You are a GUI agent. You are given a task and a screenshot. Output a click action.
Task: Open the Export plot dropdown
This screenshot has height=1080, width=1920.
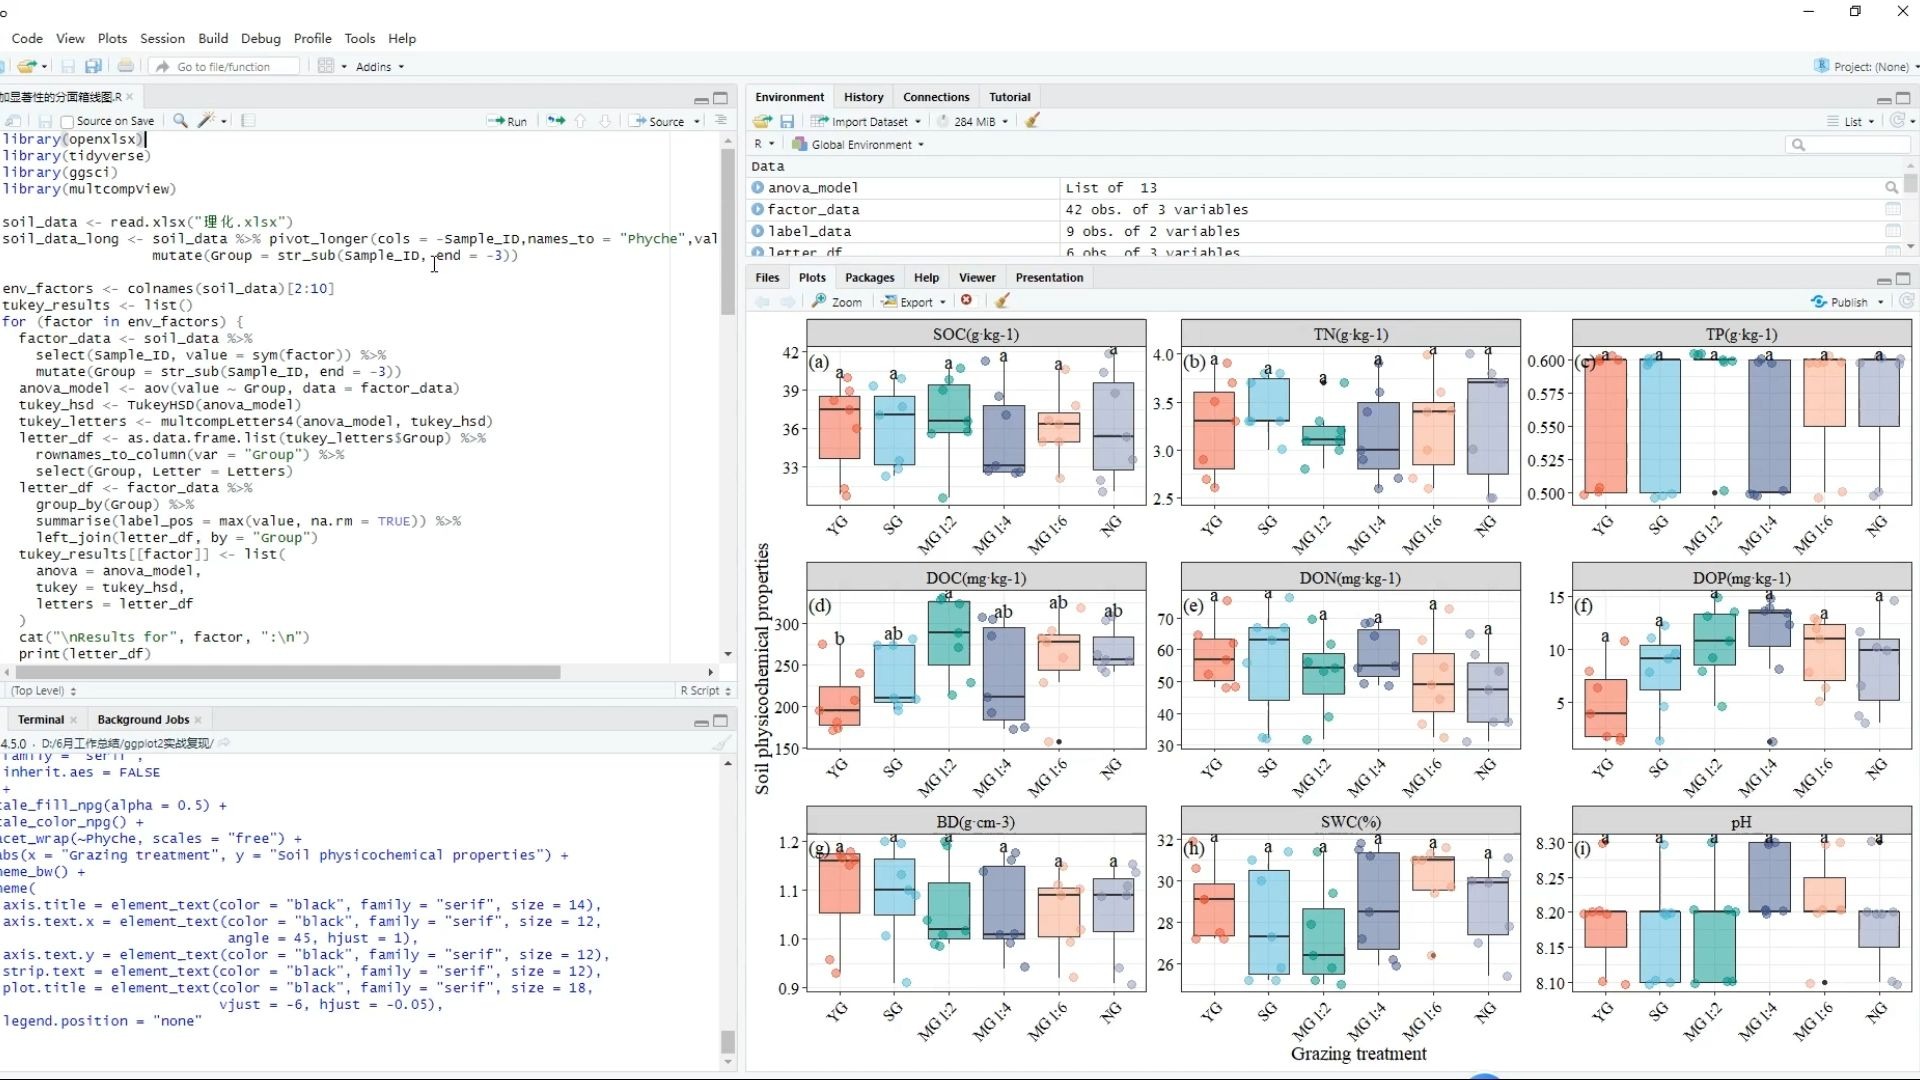[914, 301]
